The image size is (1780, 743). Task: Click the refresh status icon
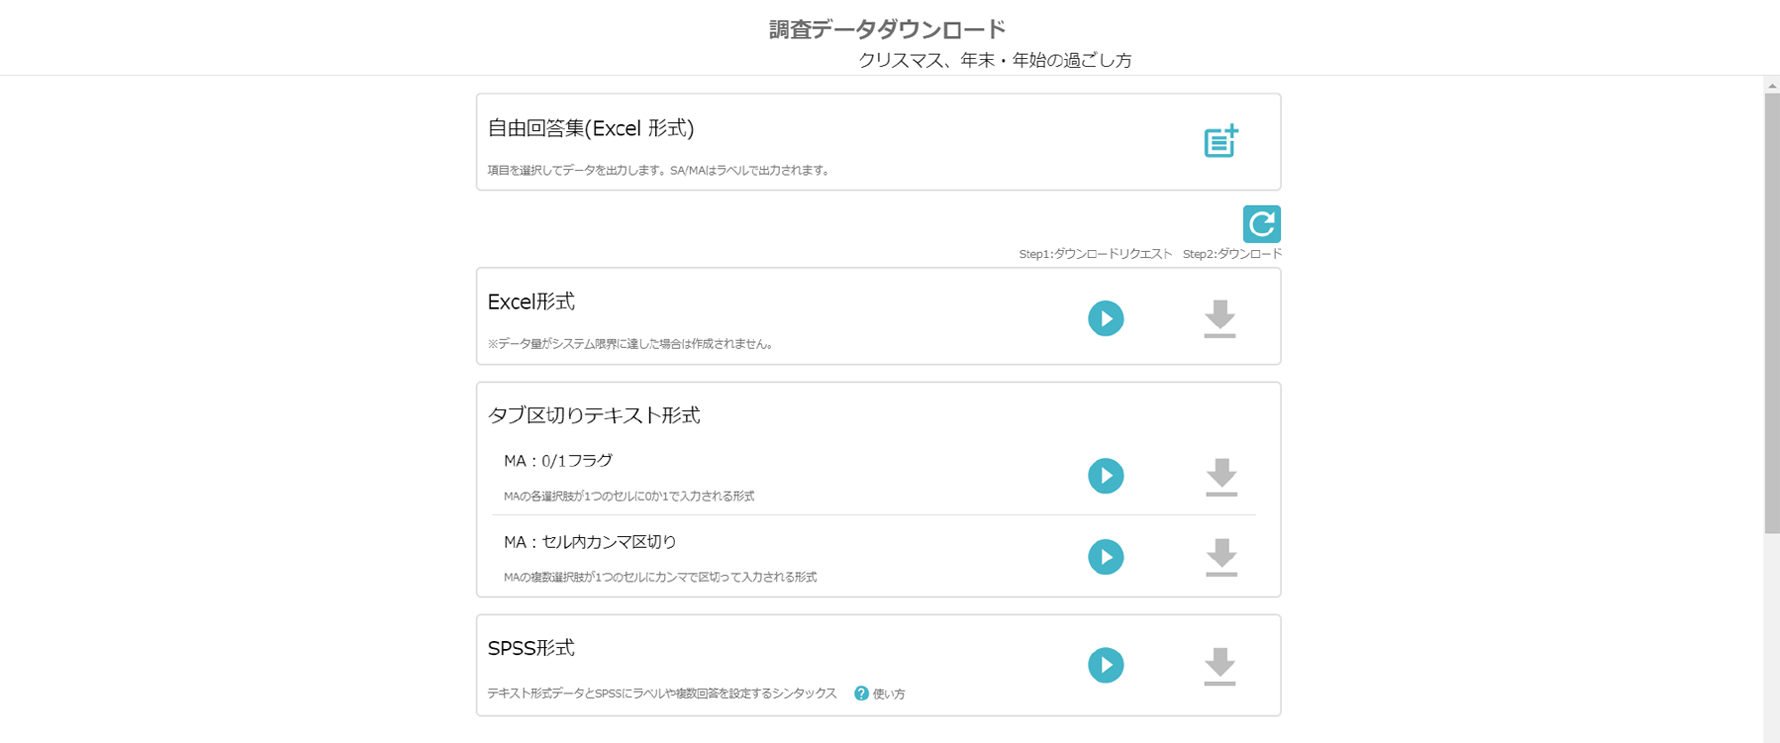point(1261,224)
